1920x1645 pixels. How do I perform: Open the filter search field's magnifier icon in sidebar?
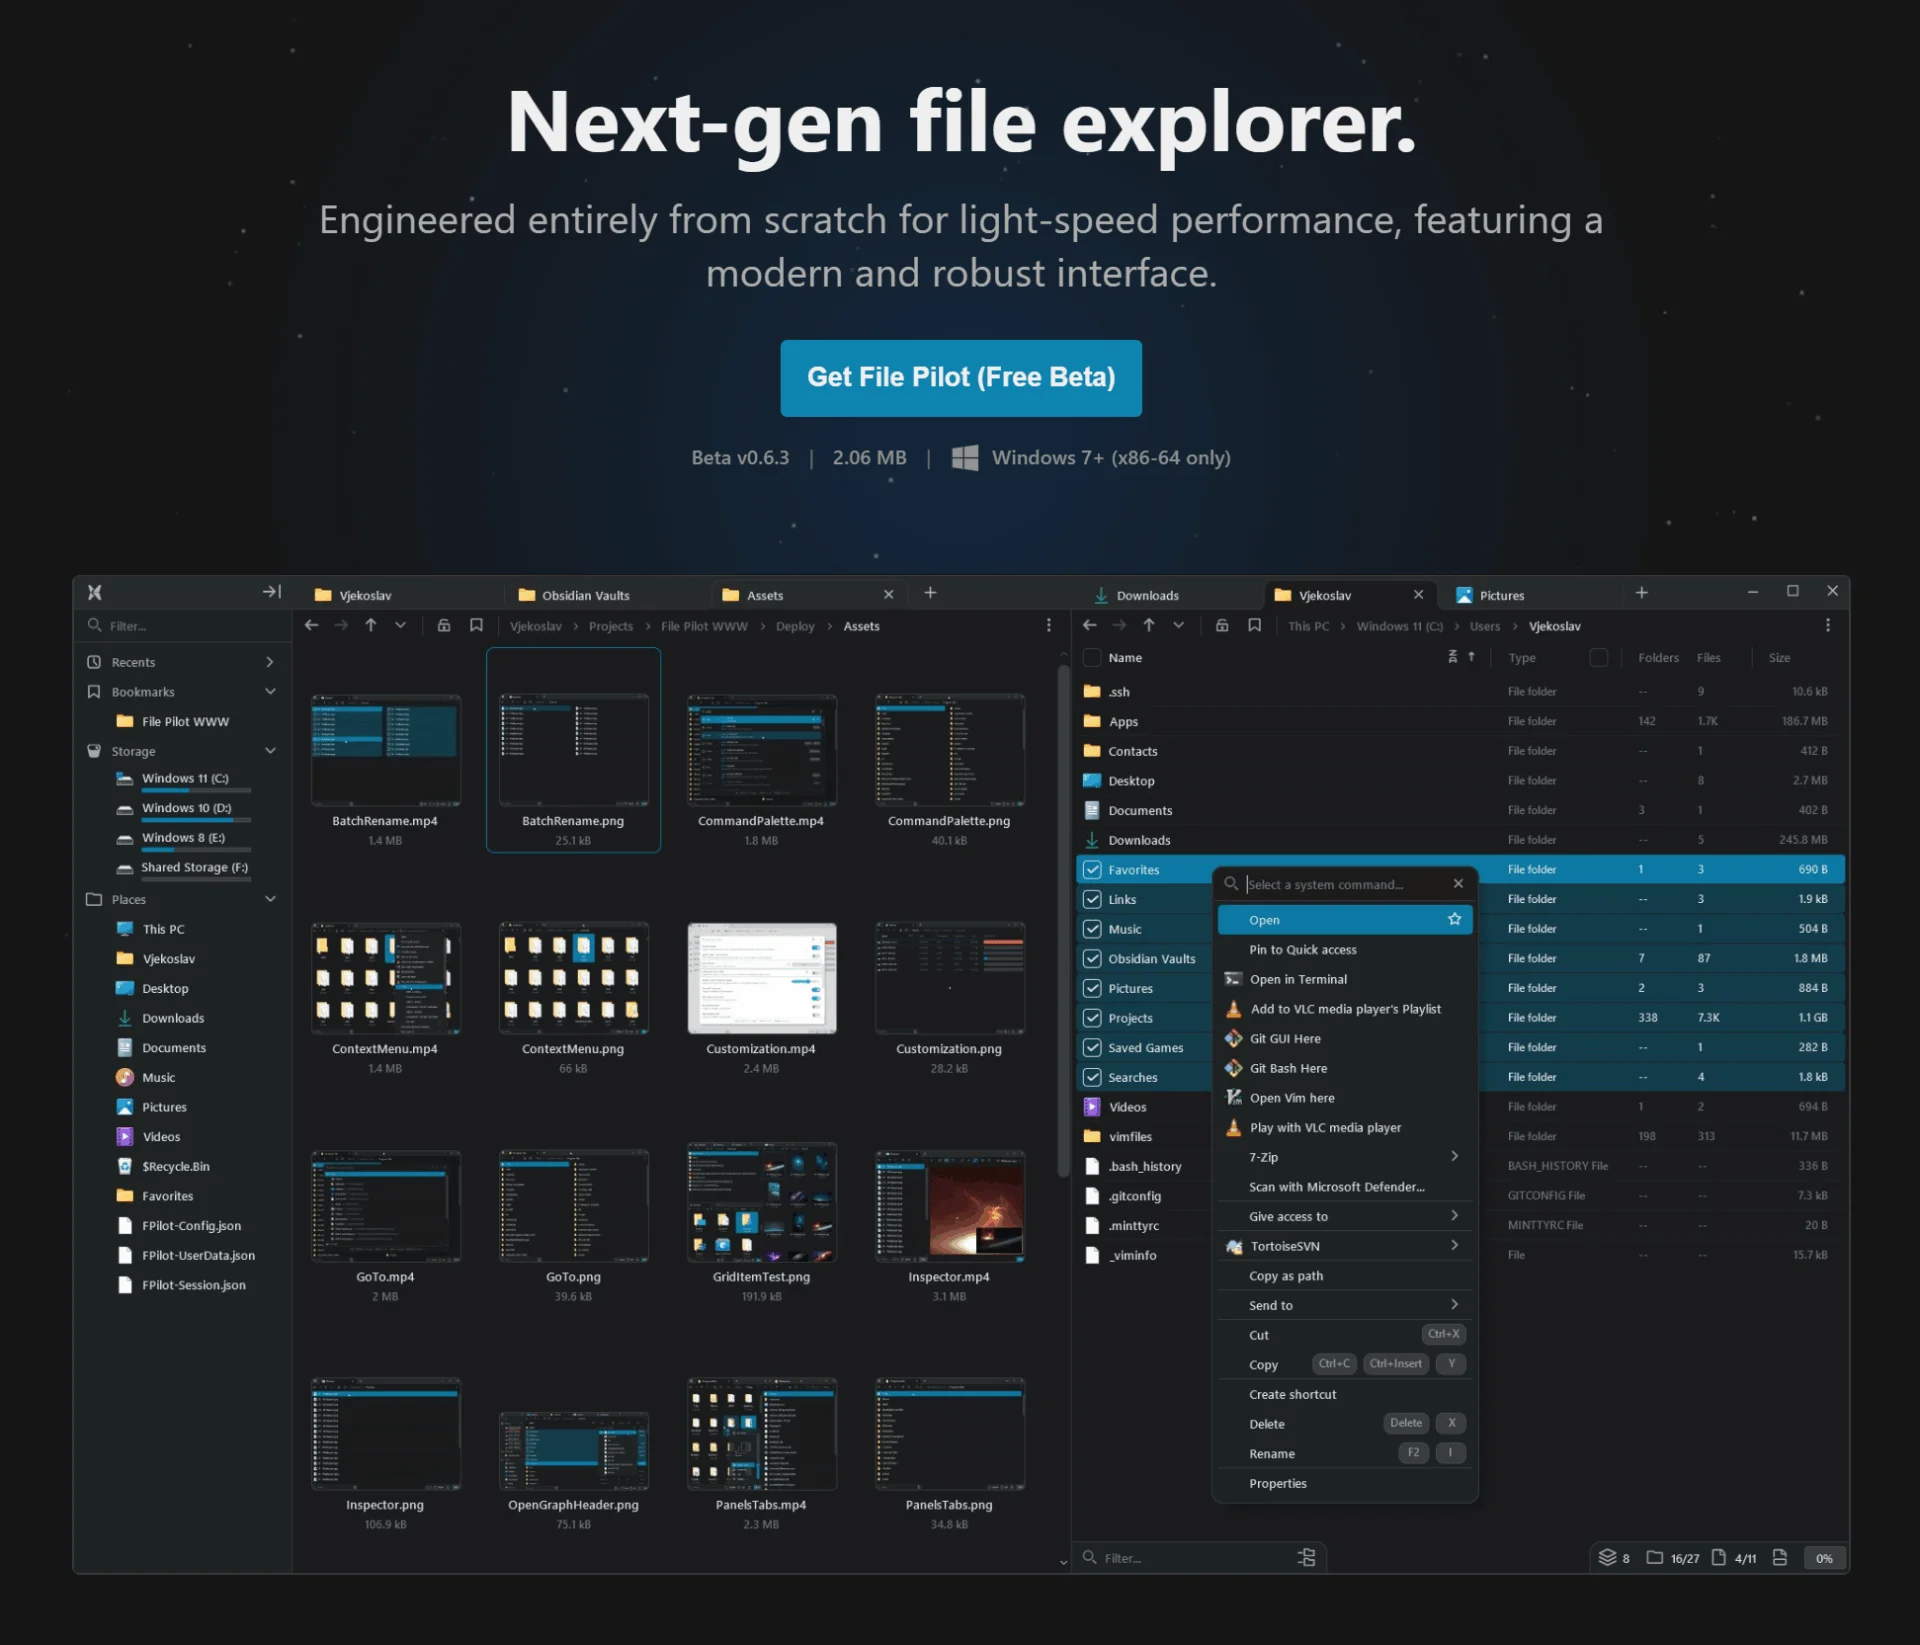[95, 625]
